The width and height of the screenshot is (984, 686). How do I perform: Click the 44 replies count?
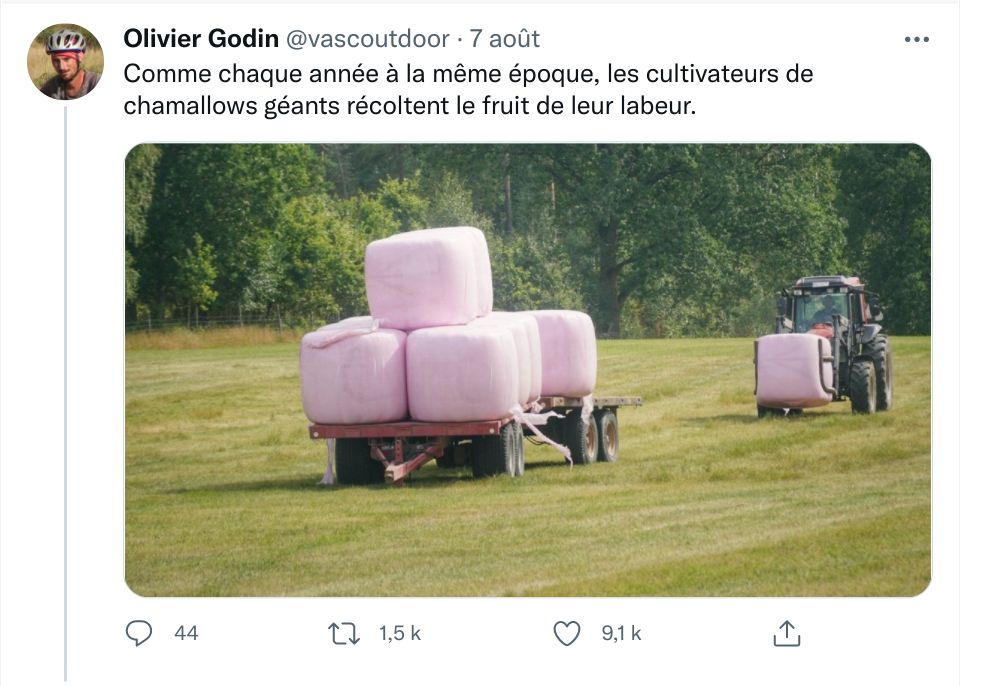[x=186, y=633]
